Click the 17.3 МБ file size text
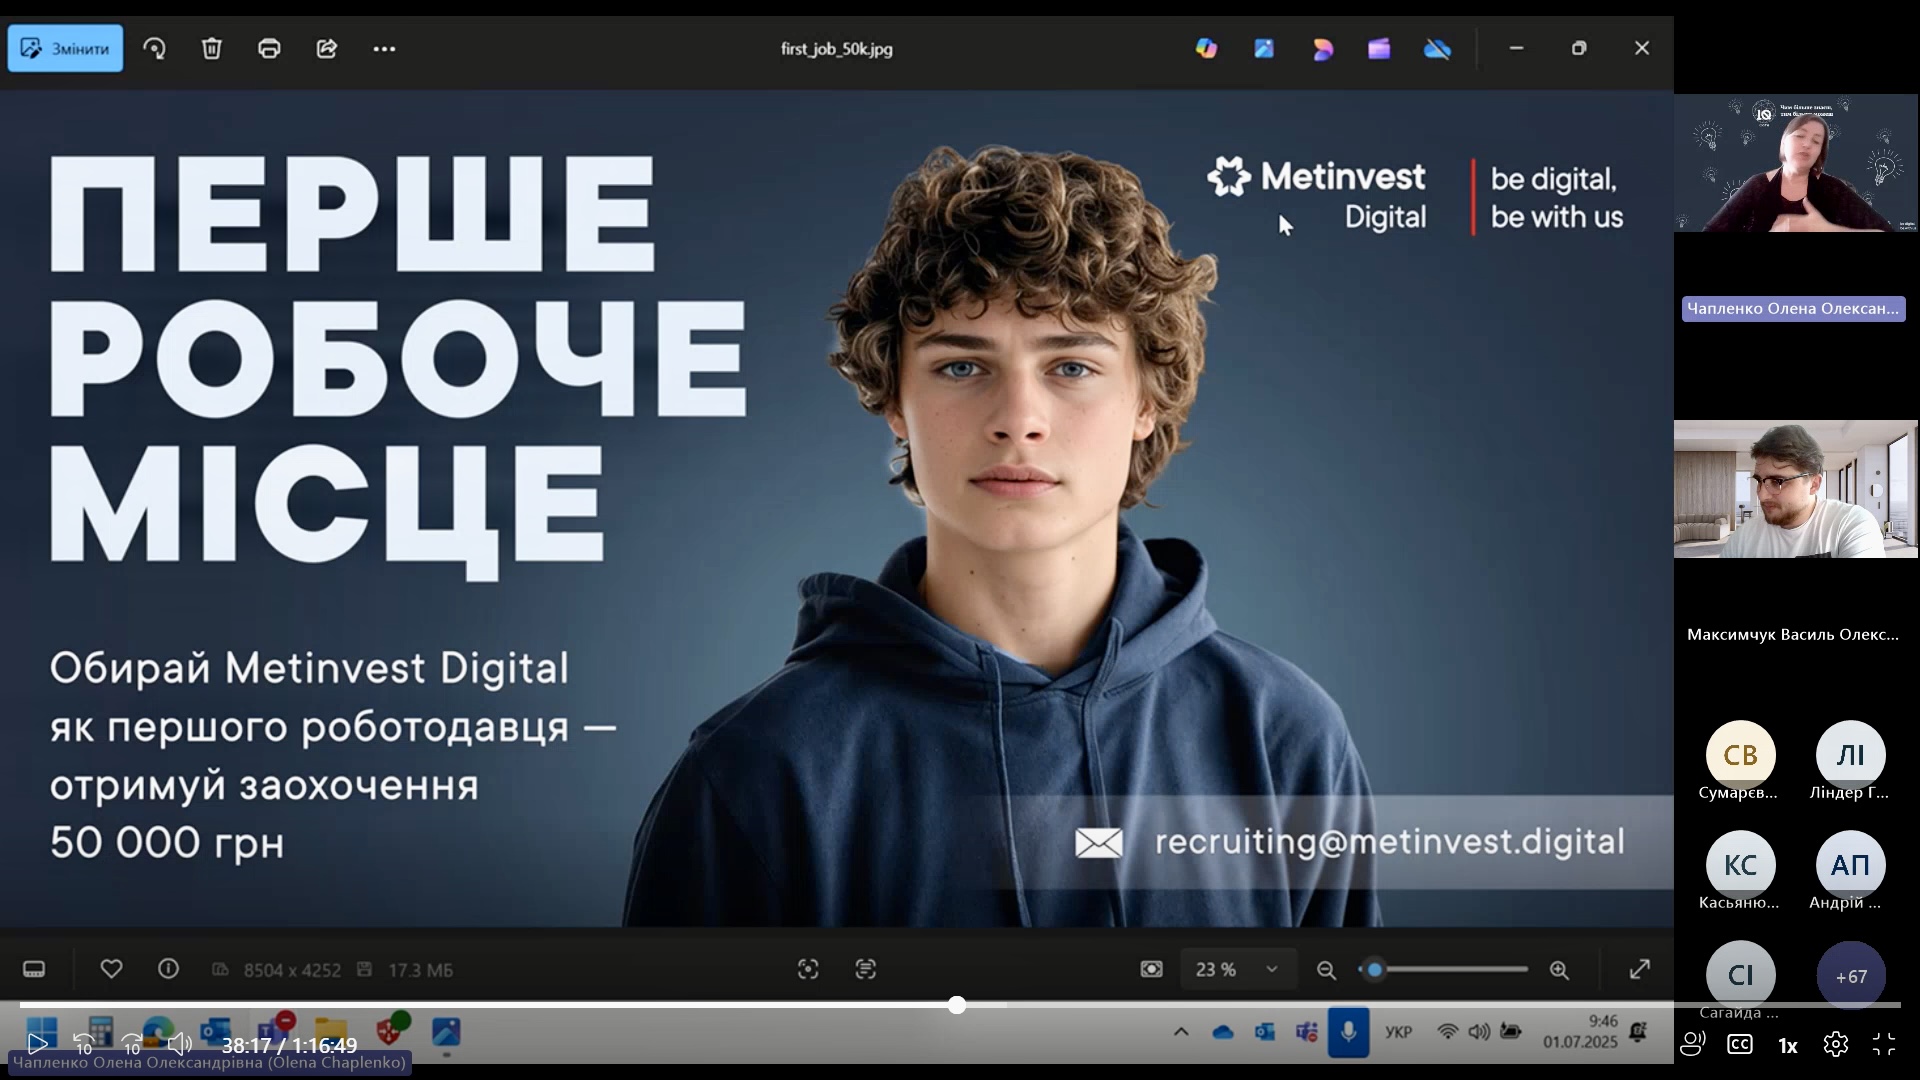The image size is (1920, 1080). coord(420,970)
